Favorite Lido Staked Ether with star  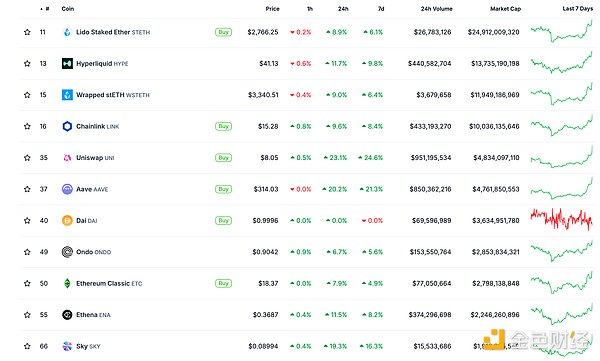tap(27, 32)
